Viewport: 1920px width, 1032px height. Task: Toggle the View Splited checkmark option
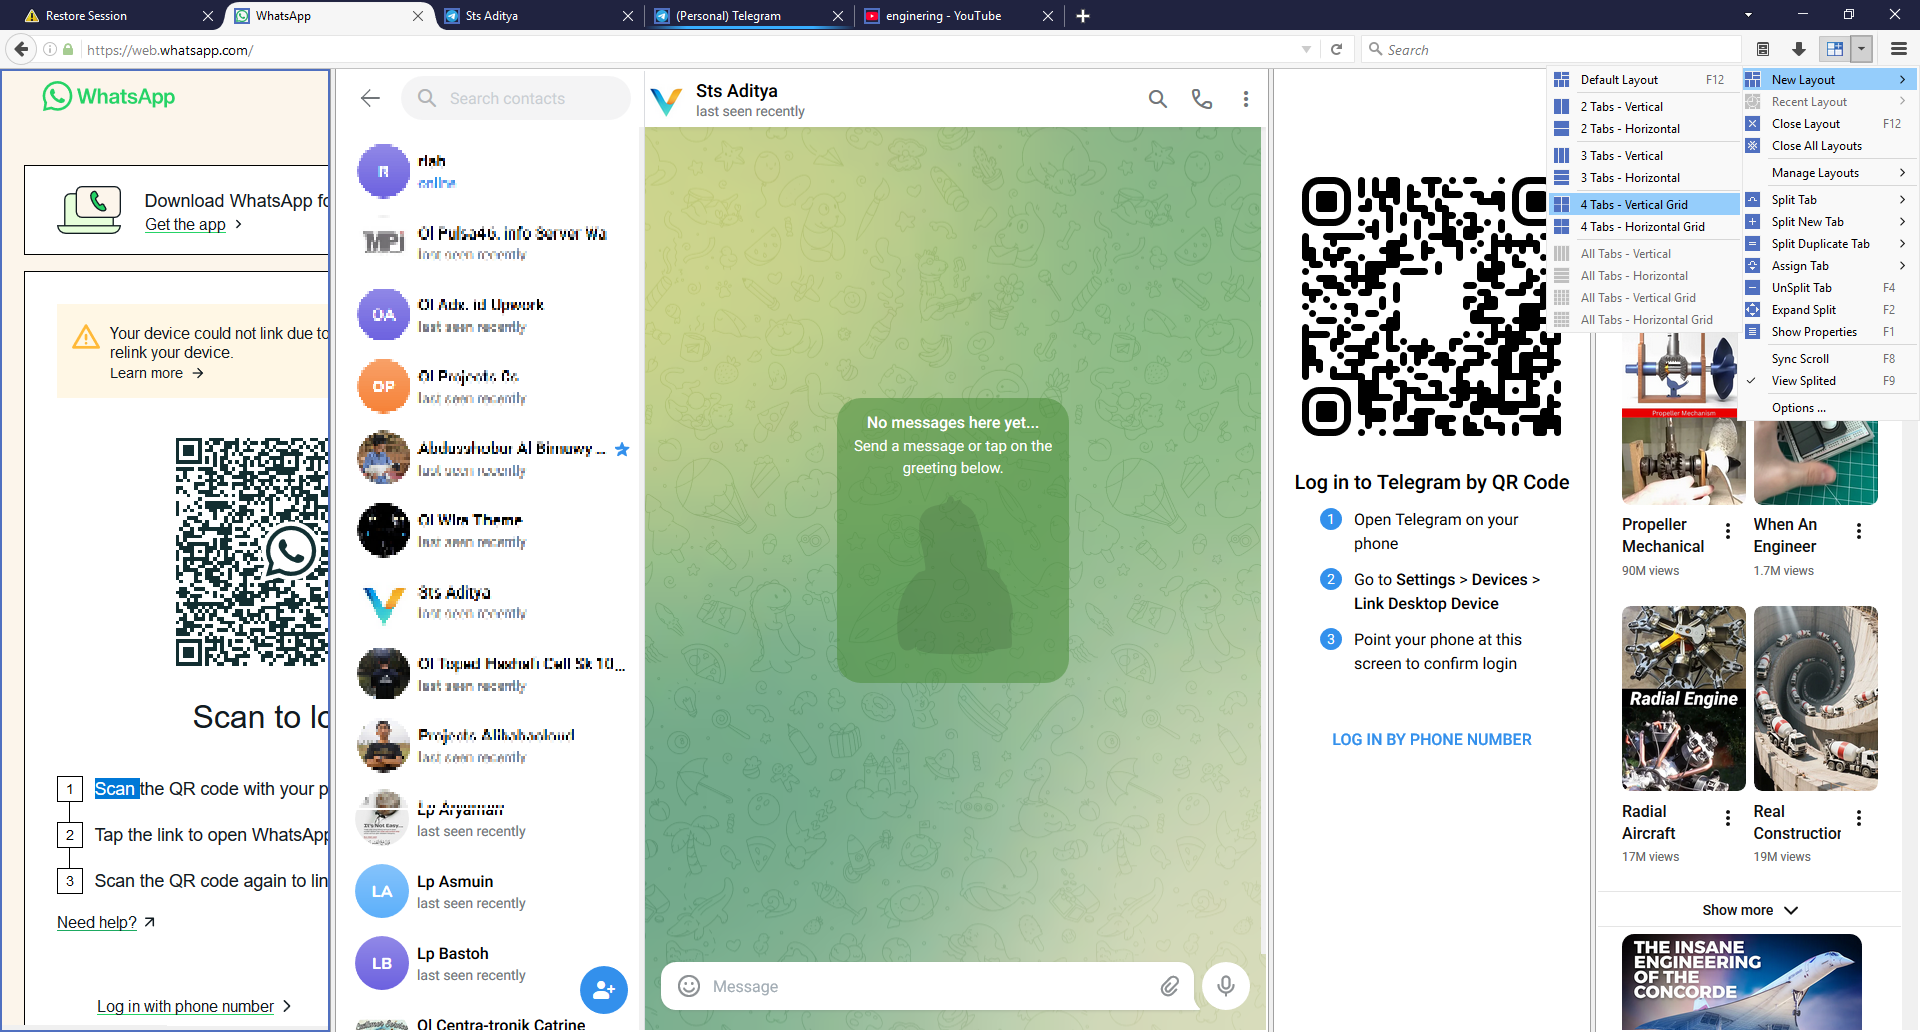coord(1803,381)
